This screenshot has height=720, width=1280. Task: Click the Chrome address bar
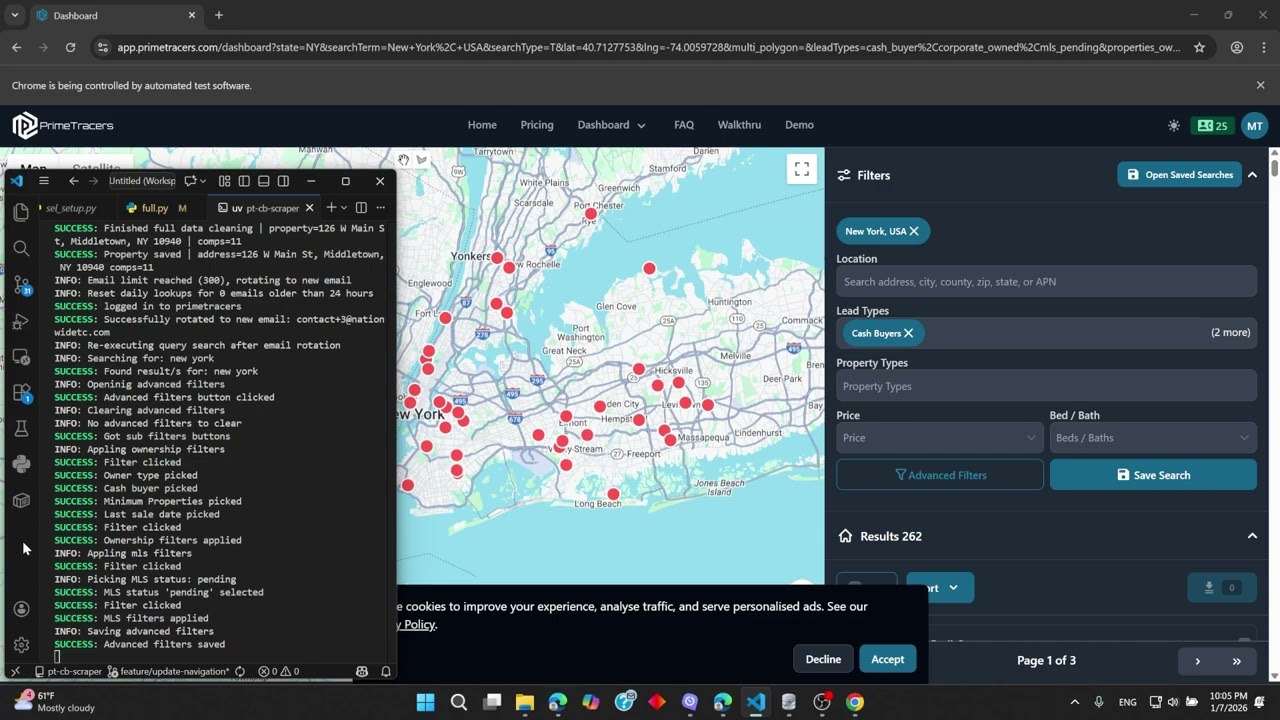648,47
